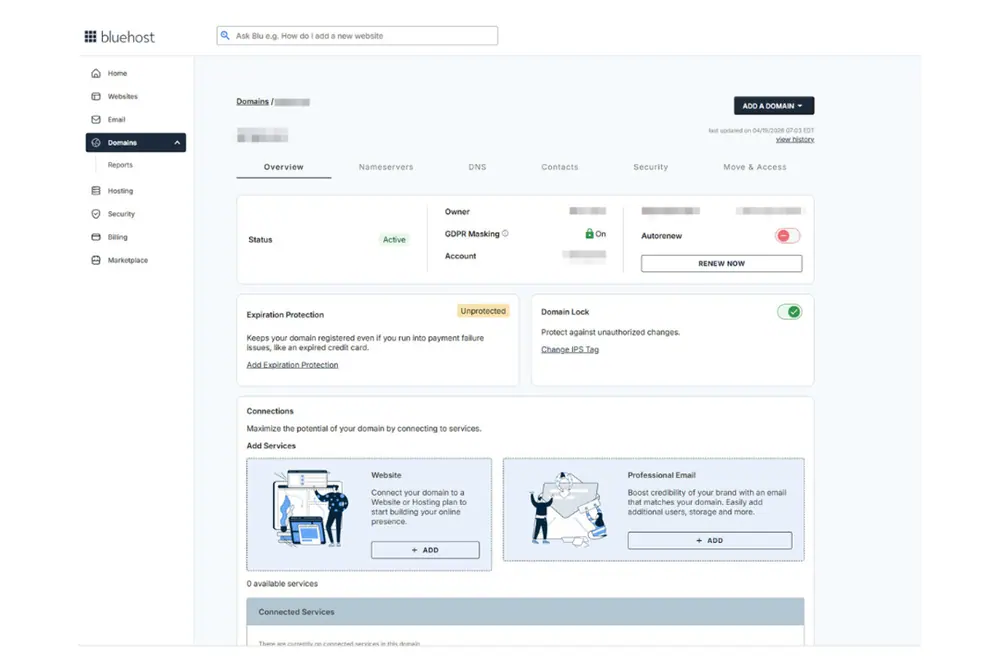Click the GDPR Masking info icon
This screenshot has width=1000, height=667.
505,233
